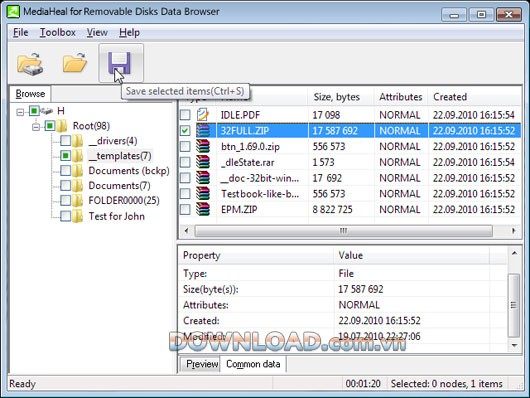The width and height of the screenshot is (530, 398).
Task: Click the FOLDER0000(25) folder icon
Action: tap(77, 201)
